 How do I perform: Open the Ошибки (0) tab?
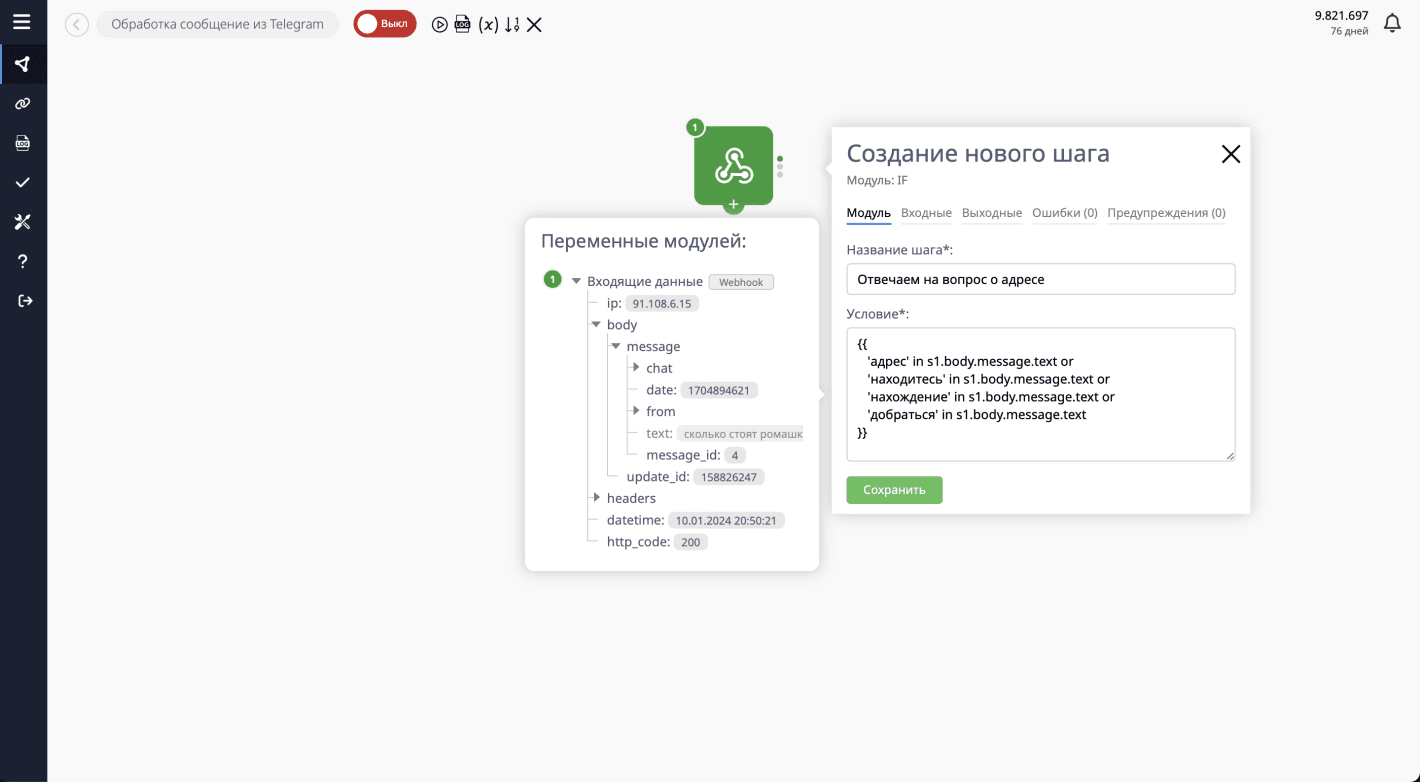point(1064,213)
